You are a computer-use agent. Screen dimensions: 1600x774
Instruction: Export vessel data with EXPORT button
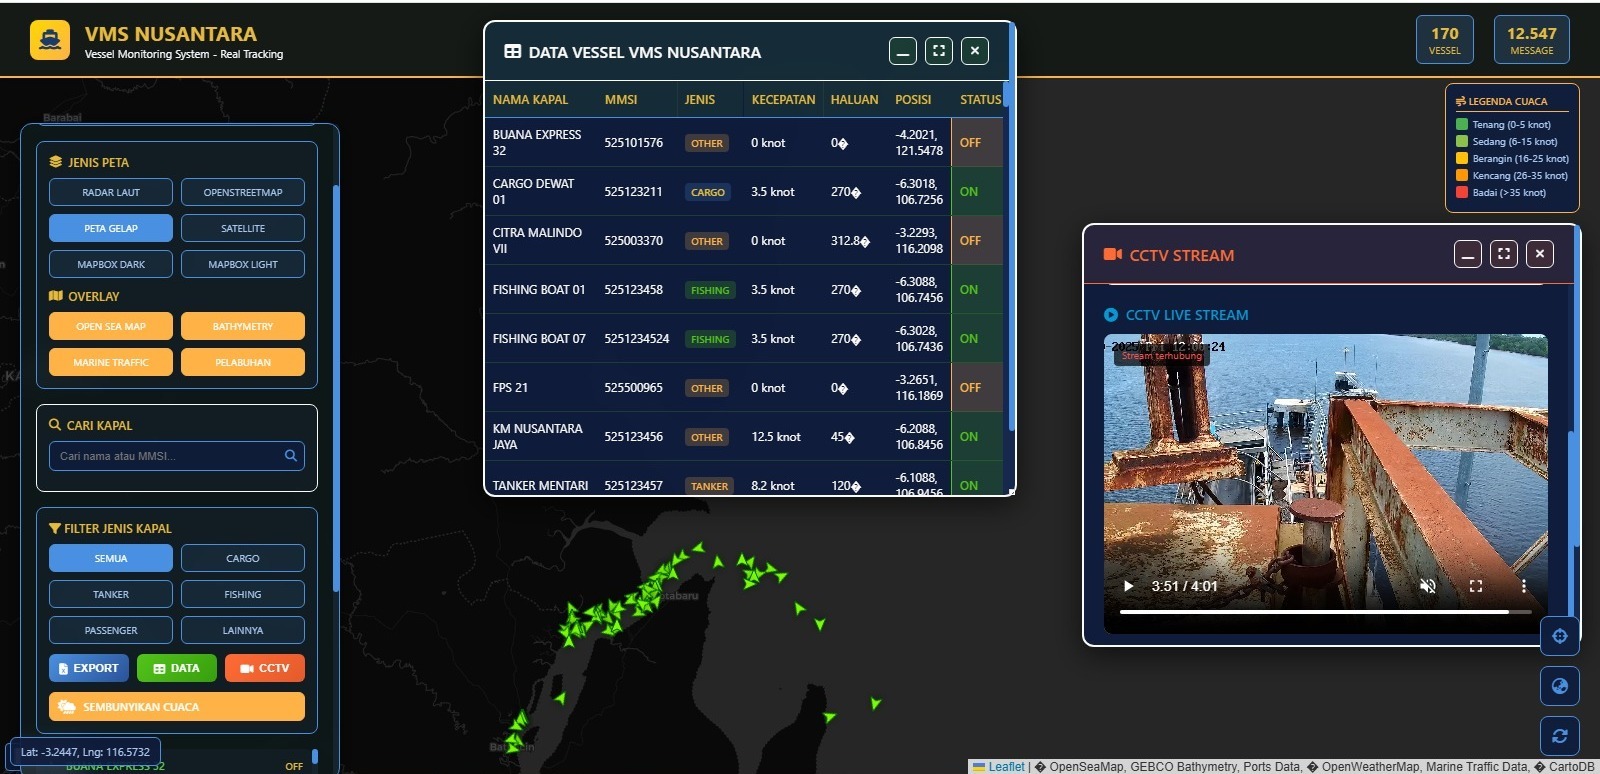click(89, 668)
